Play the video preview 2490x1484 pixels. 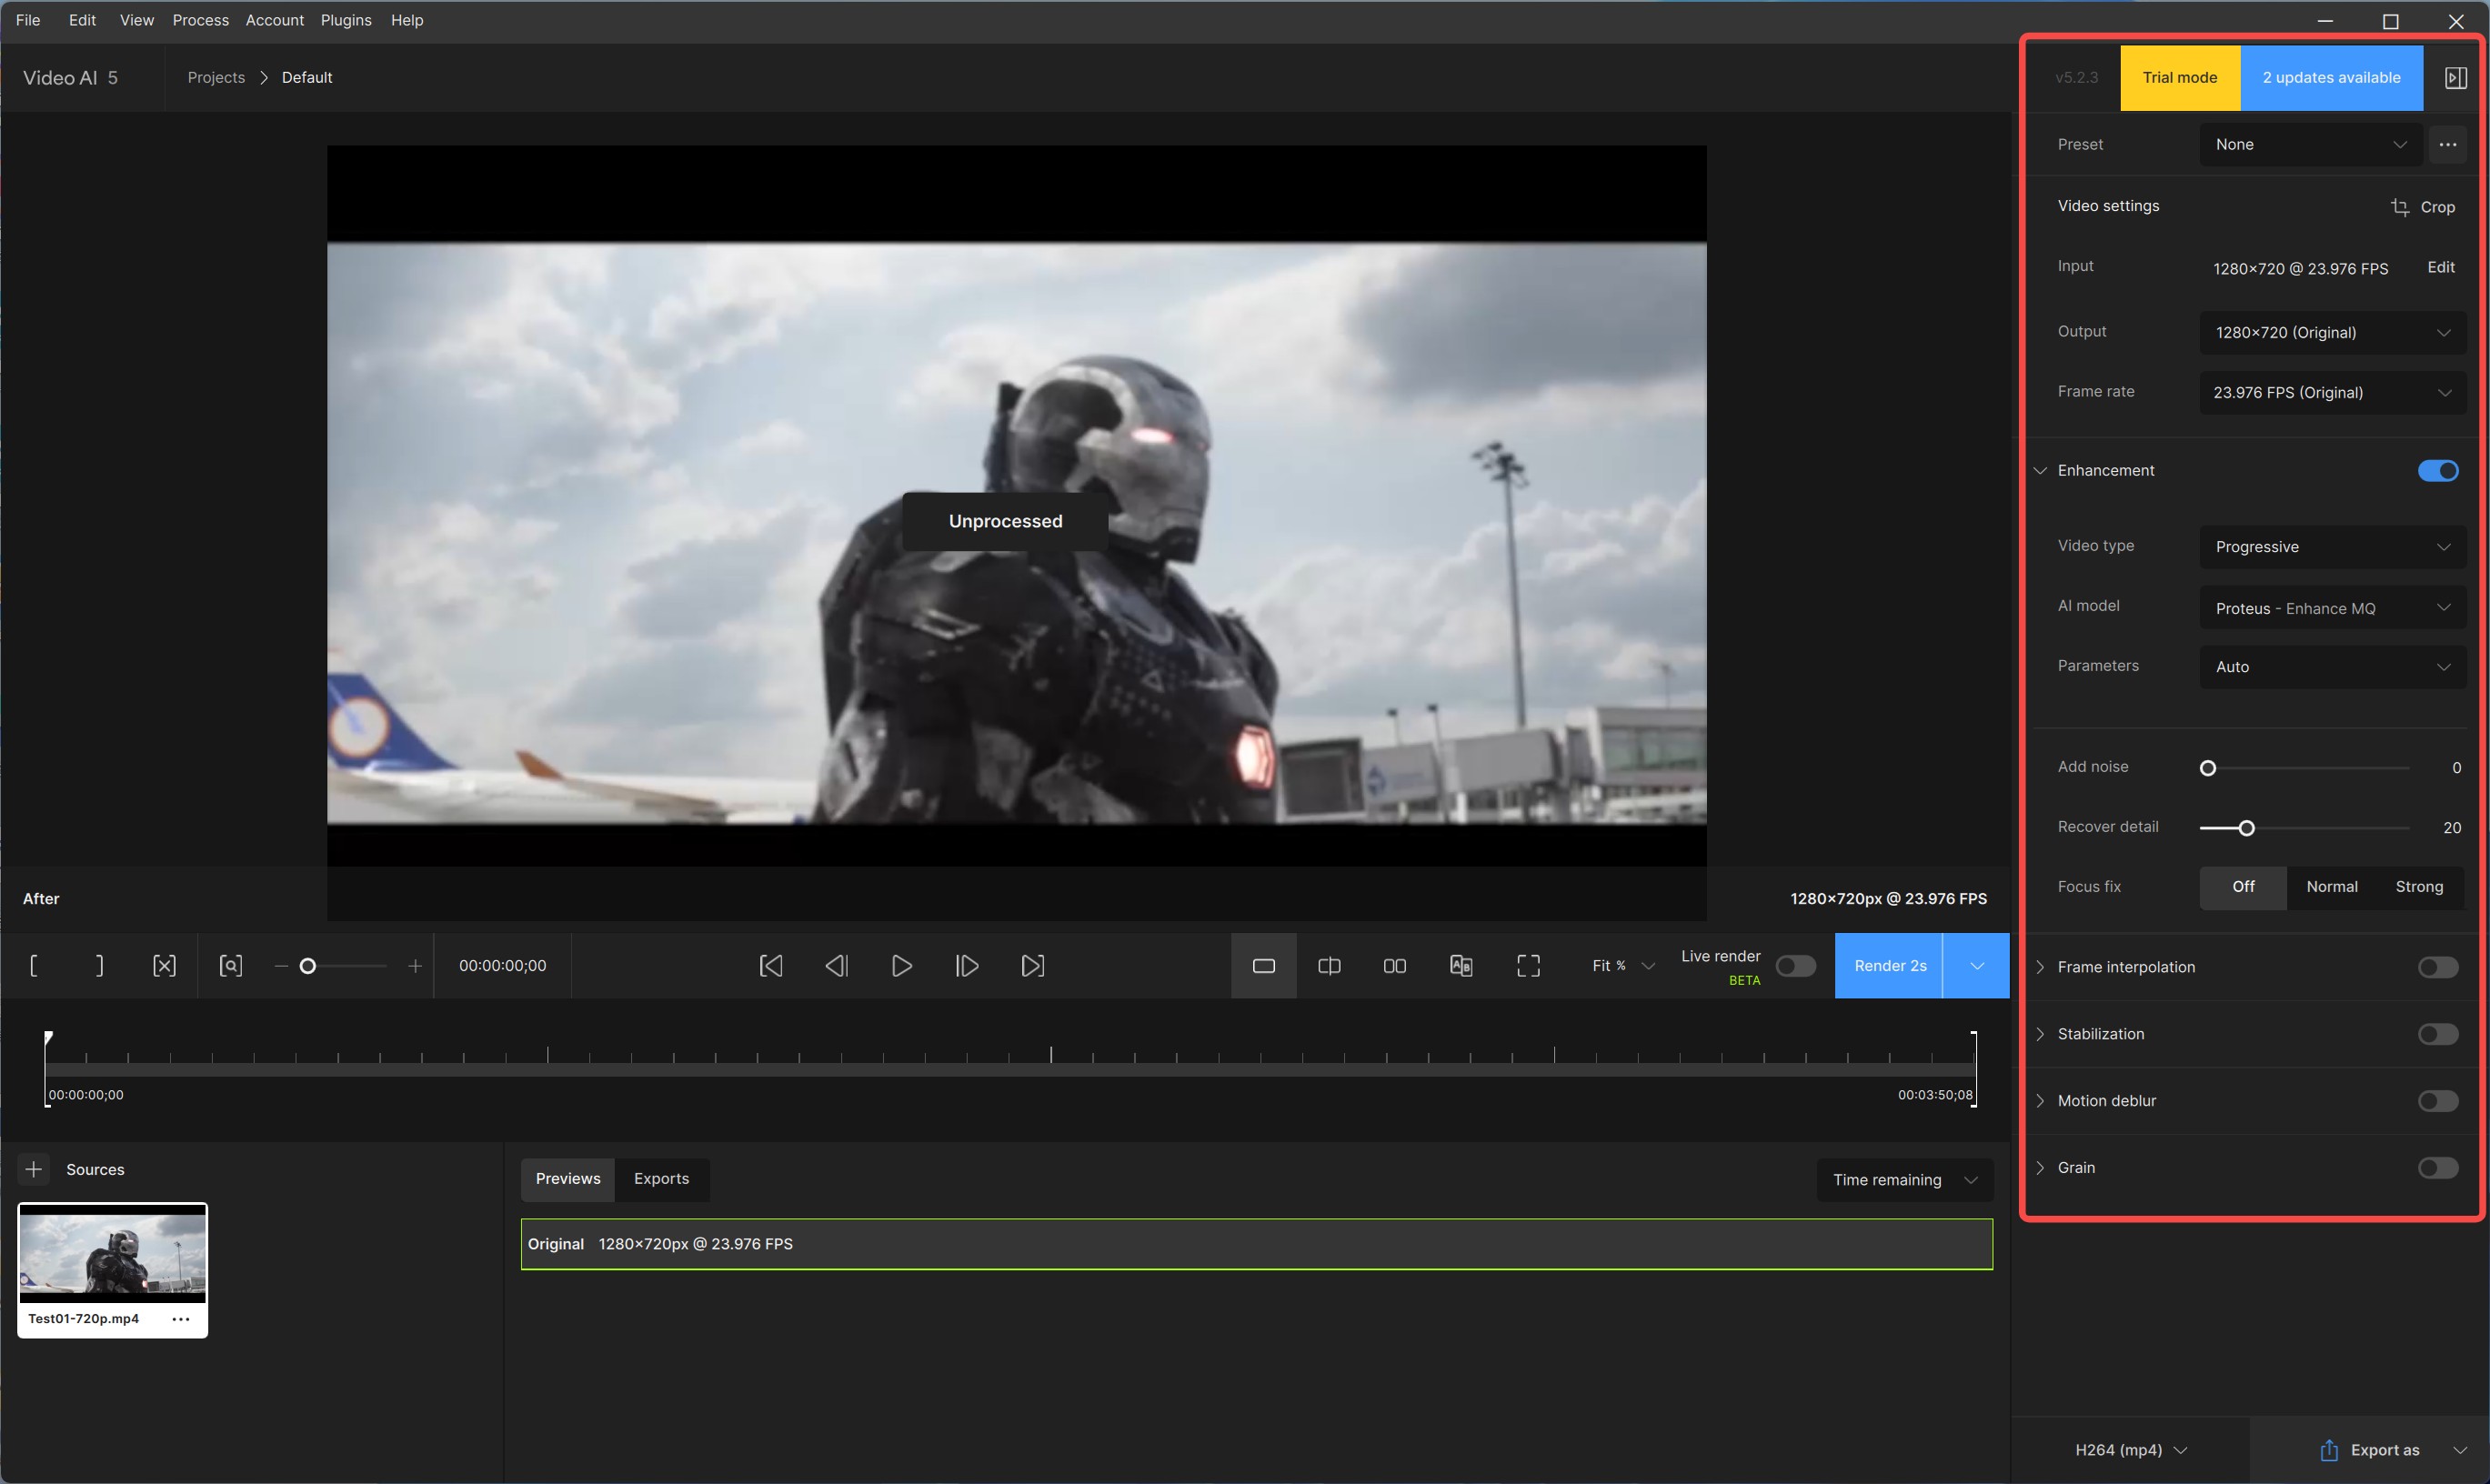[901, 965]
